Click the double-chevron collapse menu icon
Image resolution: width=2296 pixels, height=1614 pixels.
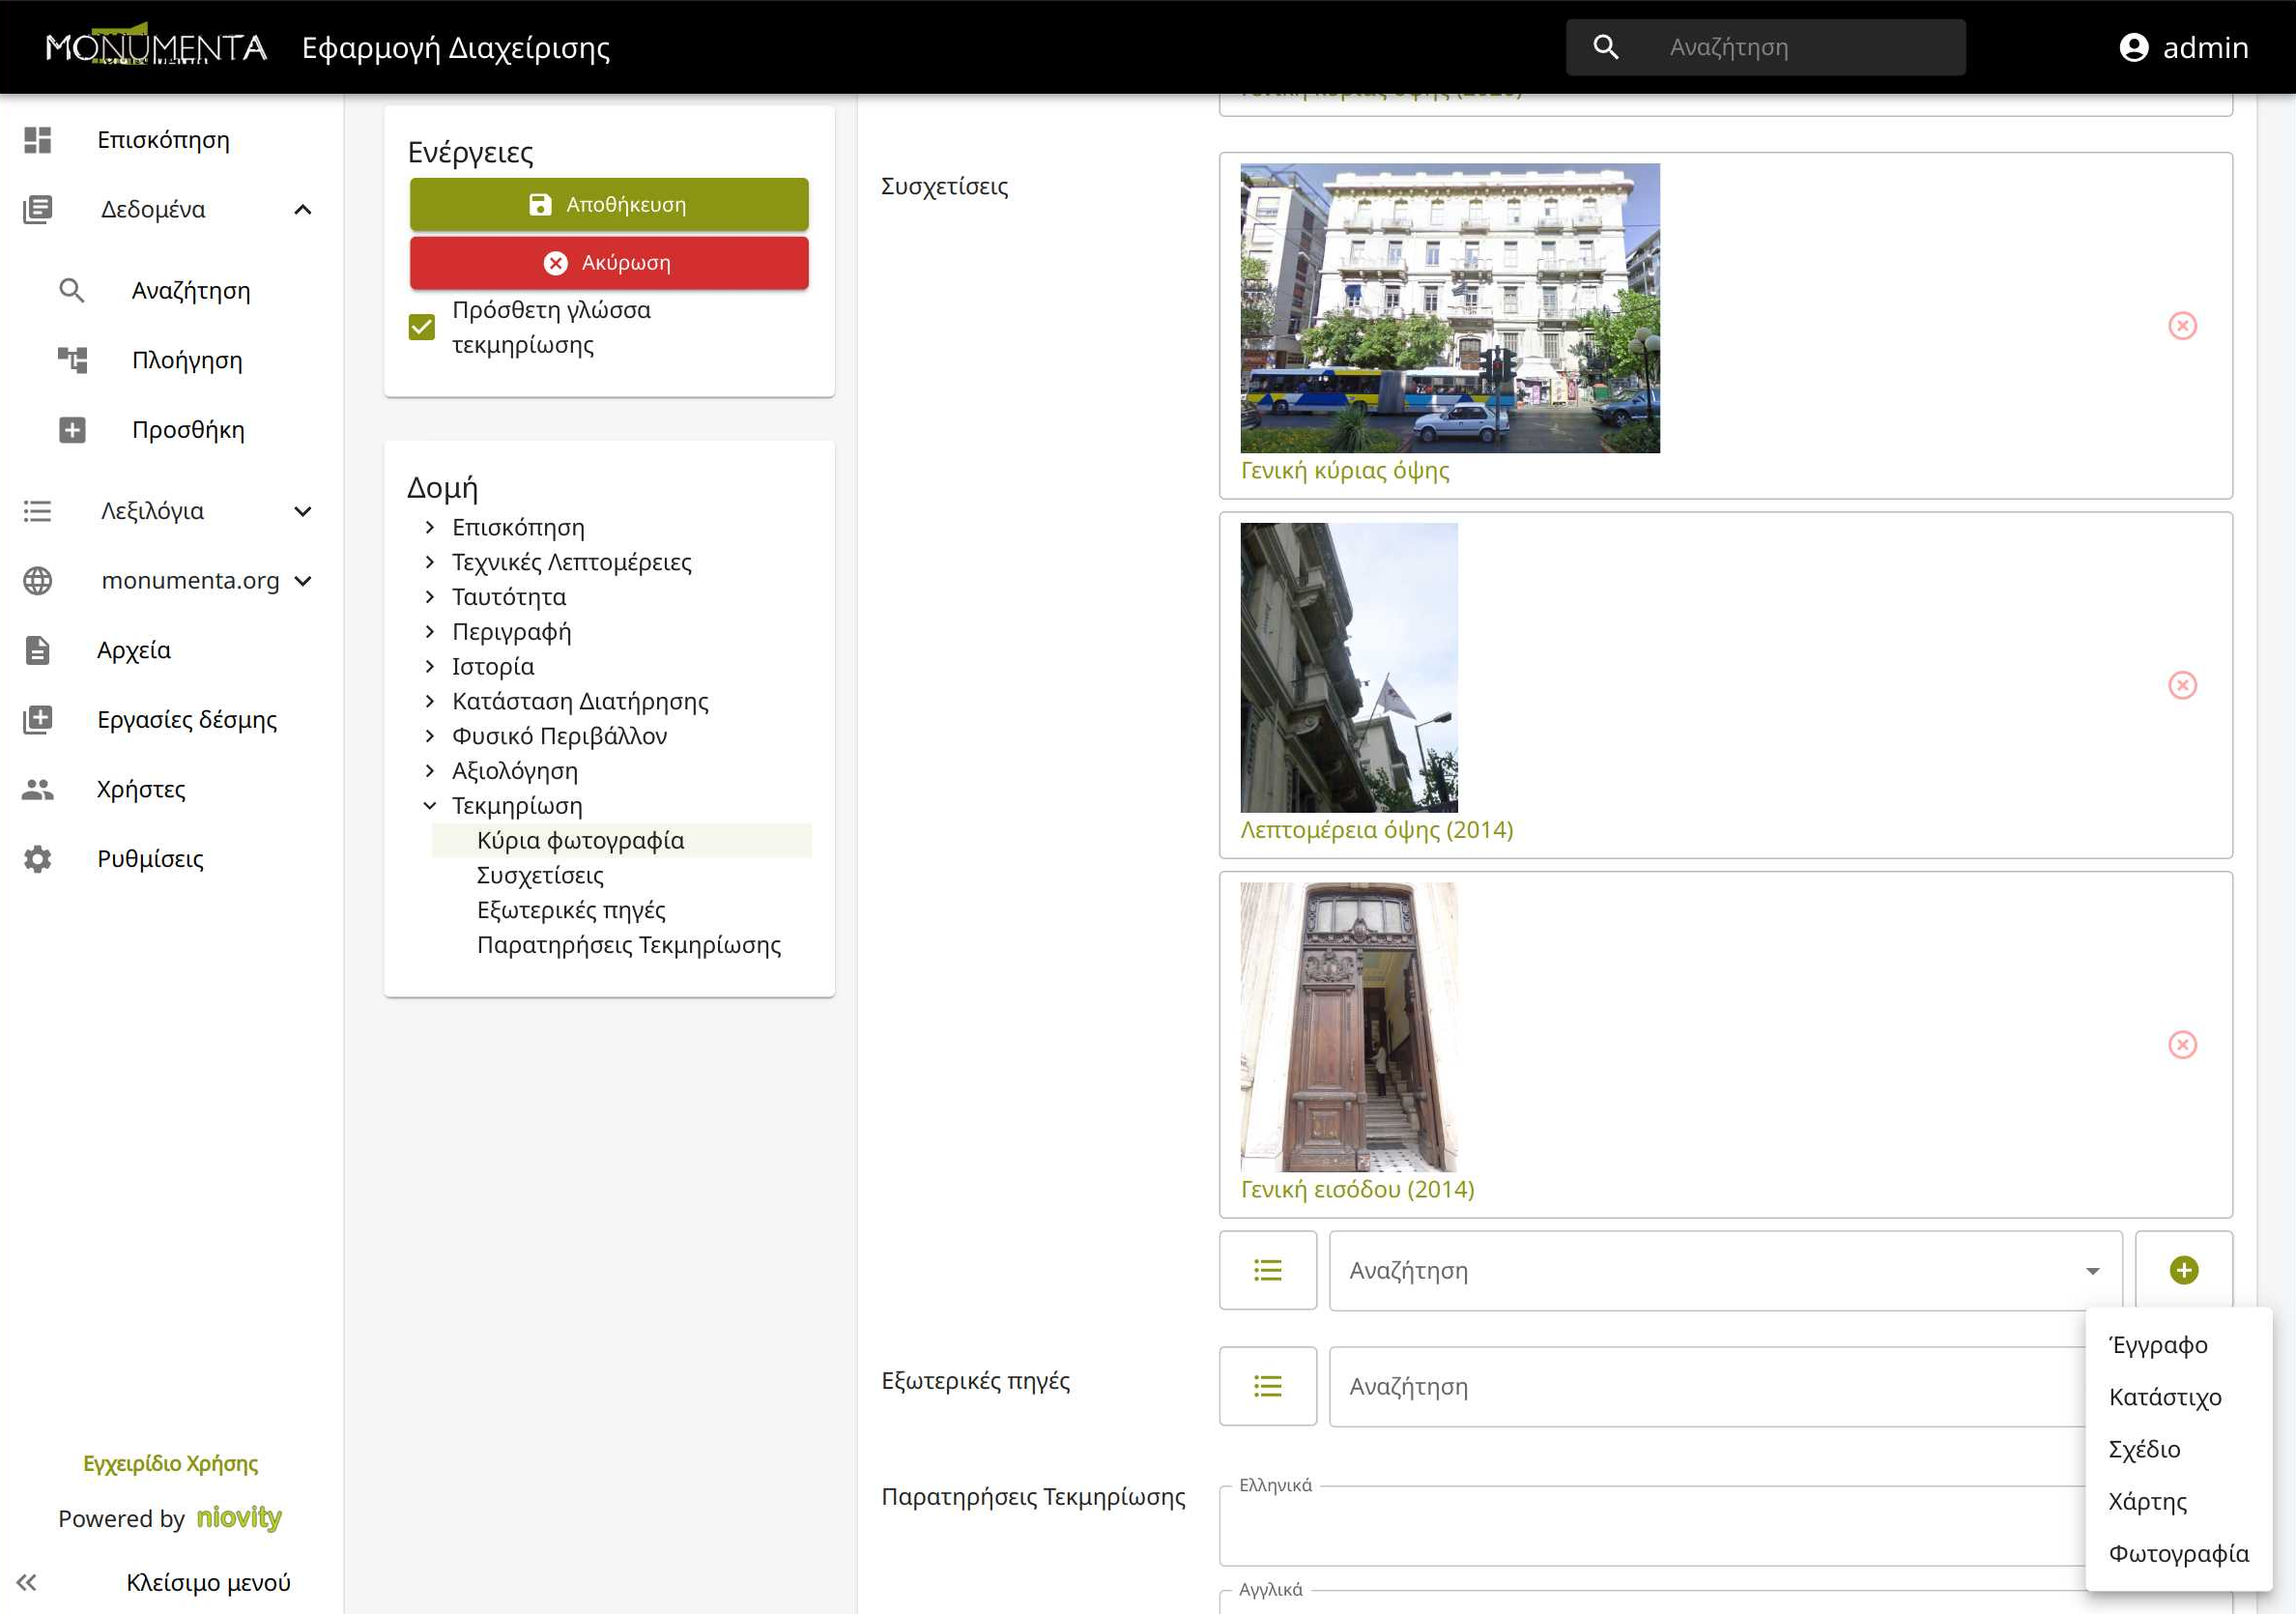[27, 1582]
